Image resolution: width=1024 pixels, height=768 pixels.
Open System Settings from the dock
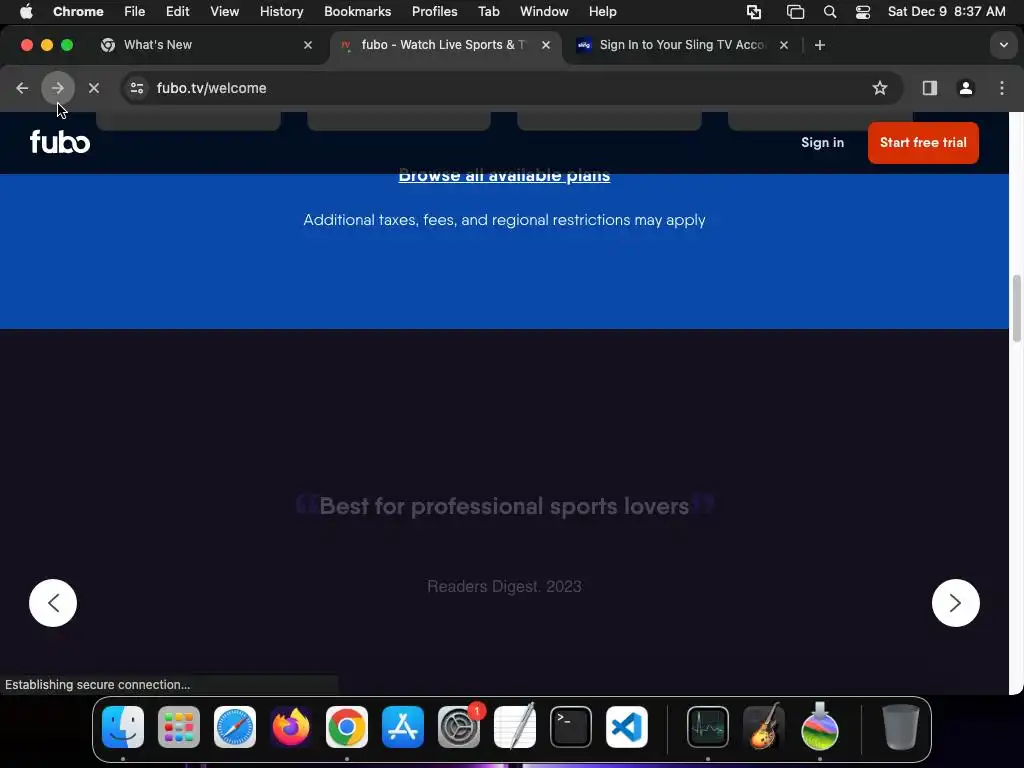coord(458,727)
